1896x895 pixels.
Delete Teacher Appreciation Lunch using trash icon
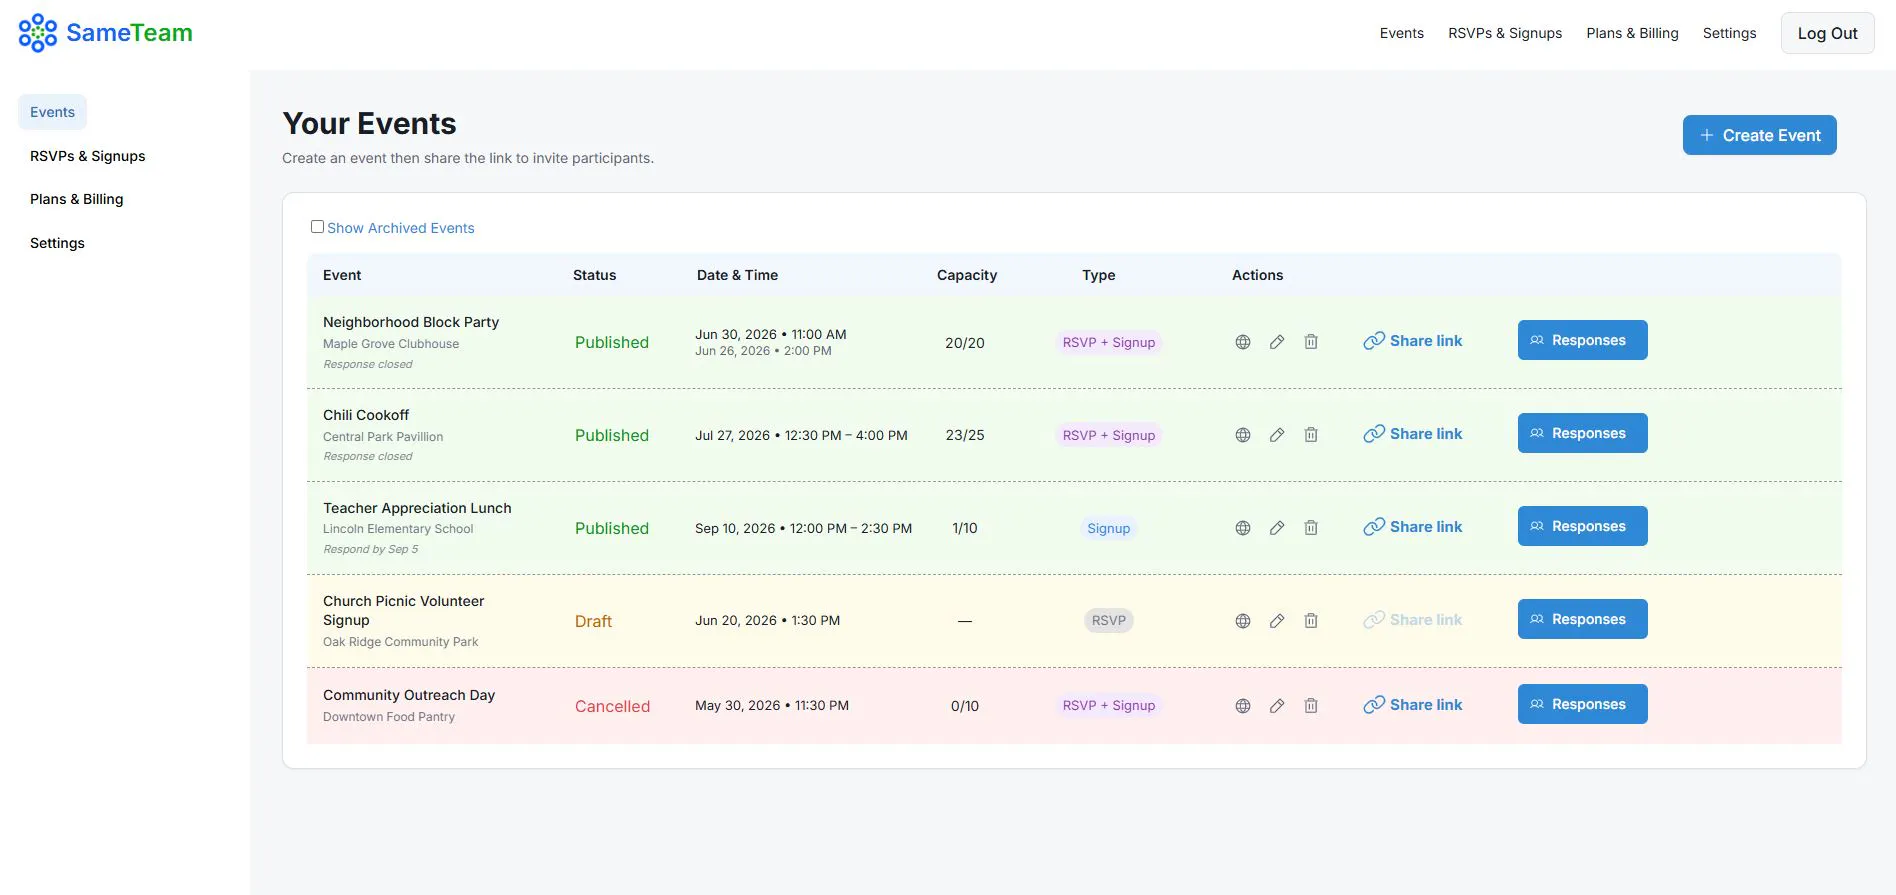click(1311, 528)
